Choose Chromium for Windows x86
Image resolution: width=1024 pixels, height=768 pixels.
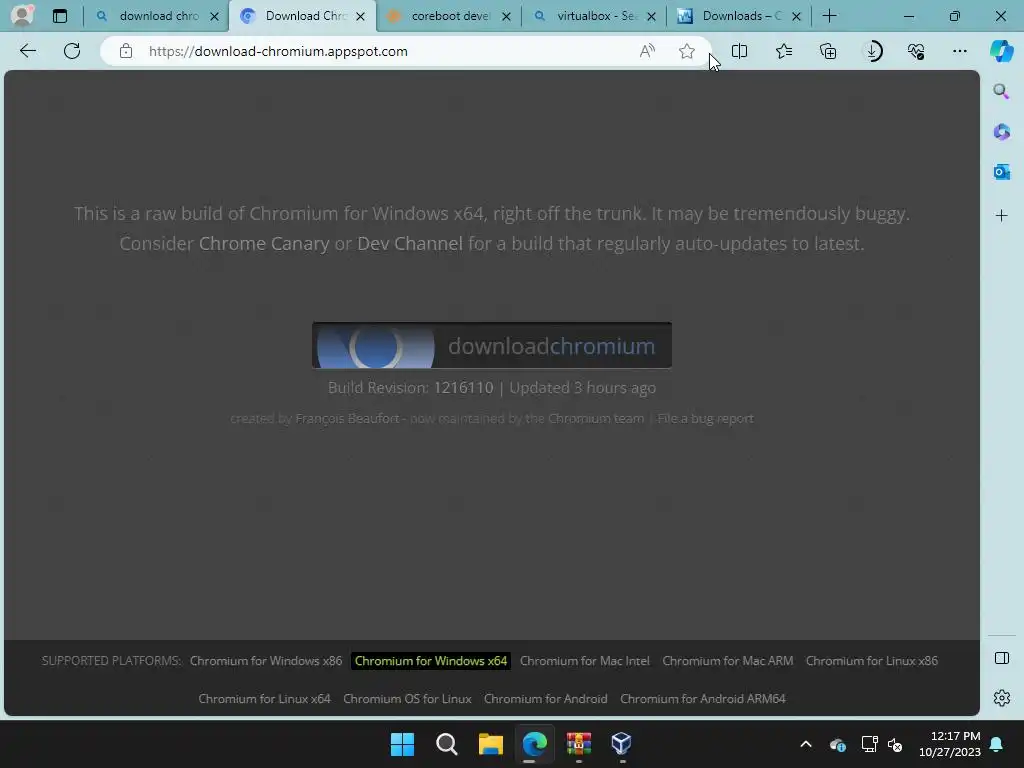(x=266, y=661)
